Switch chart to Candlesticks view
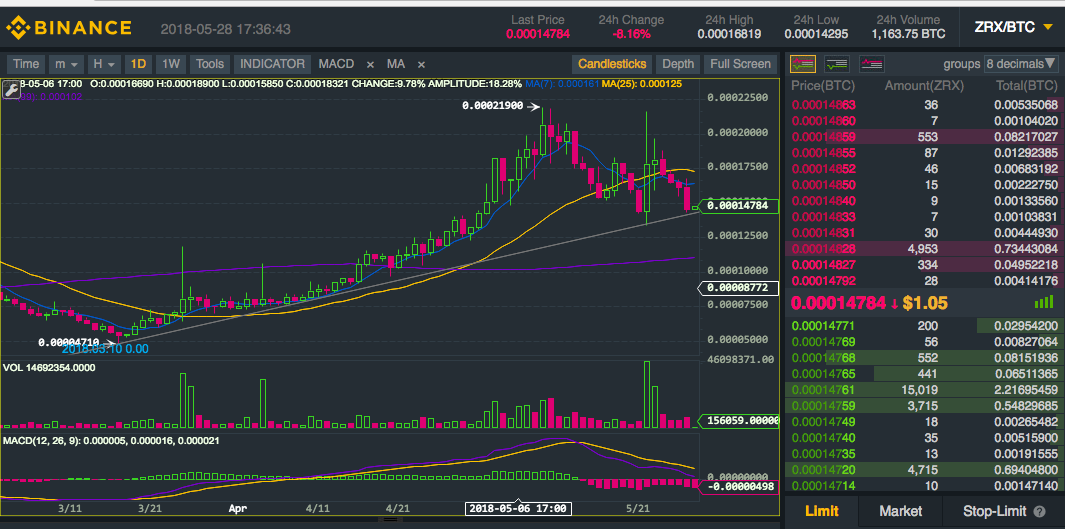The width and height of the screenshot is (1065, 529). point(612,65)
